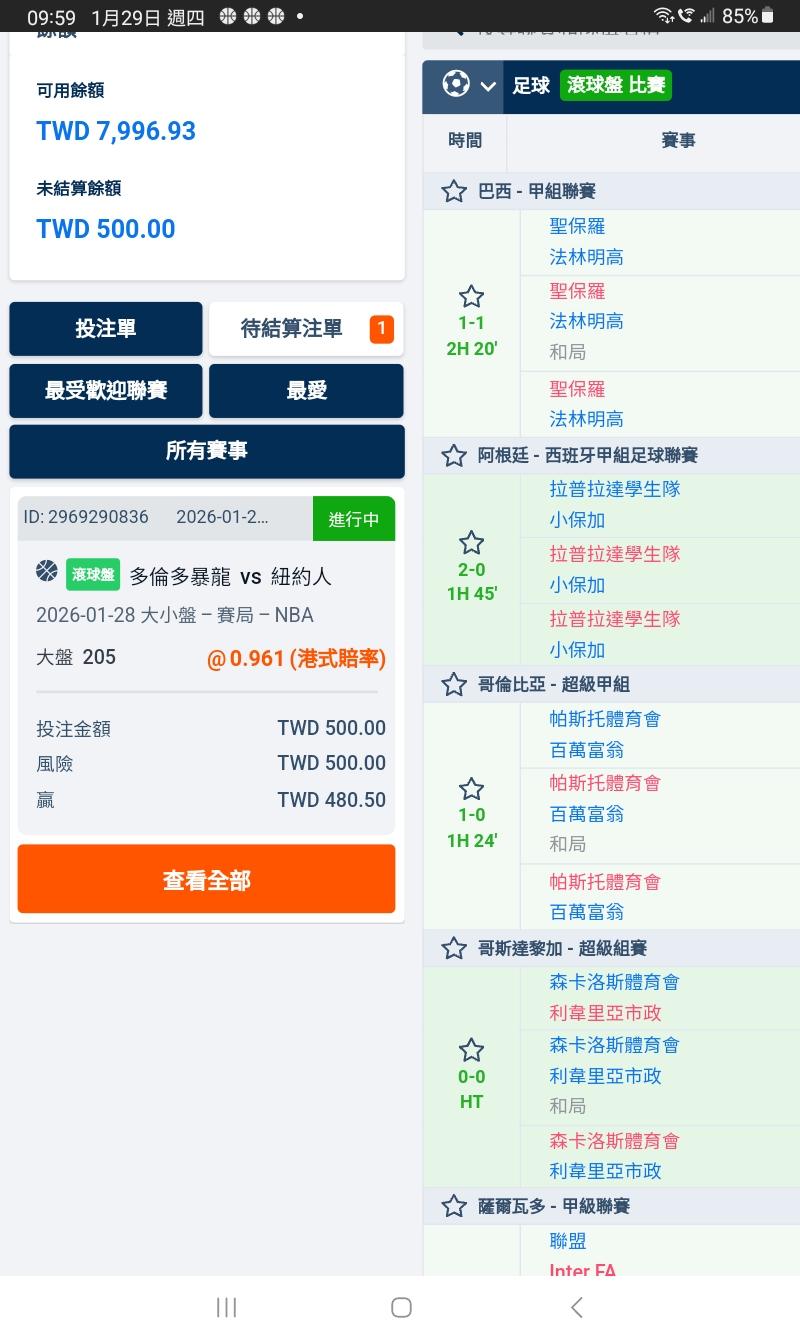Viewport: 800px width, 1340px height.
Task: Expand the sport selector dropdown arrow
Action: tap(488, 86)
